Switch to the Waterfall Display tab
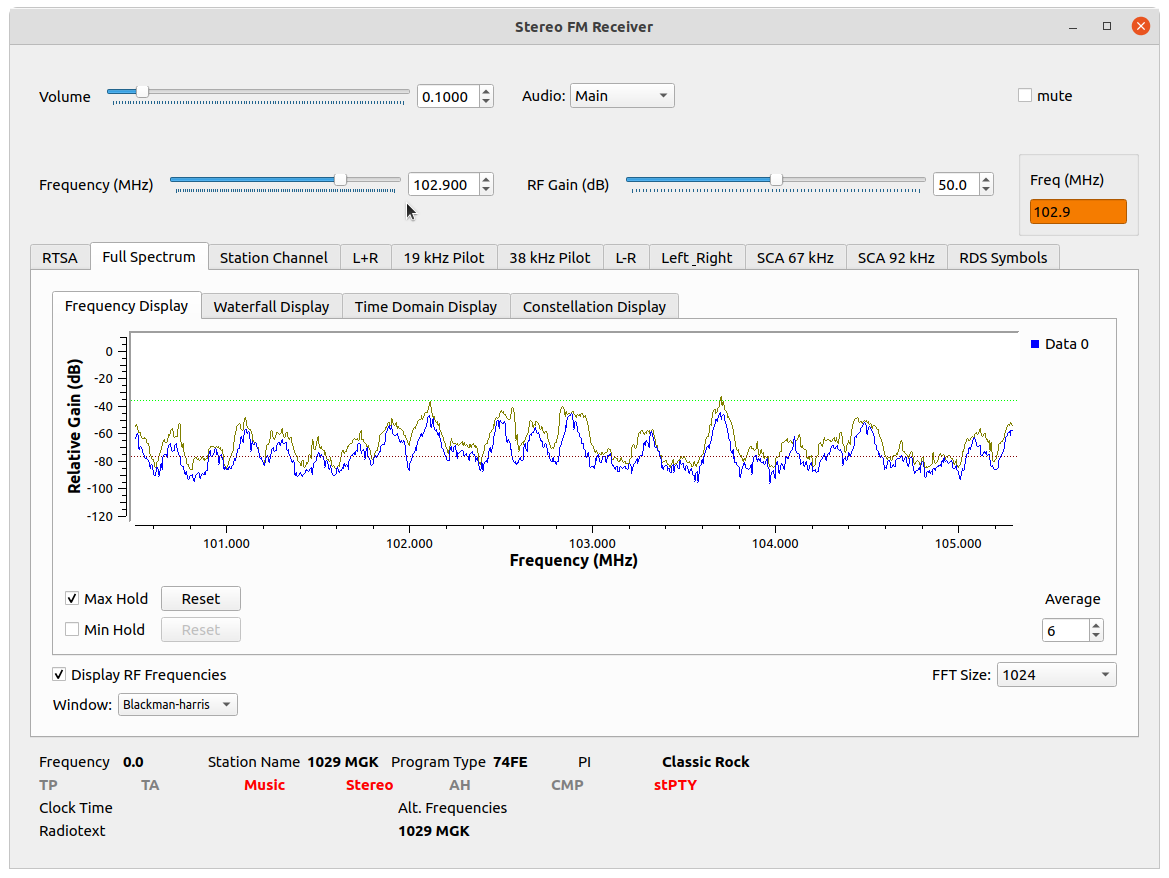Screen dimensions: 1169x878 coord(271,307)
